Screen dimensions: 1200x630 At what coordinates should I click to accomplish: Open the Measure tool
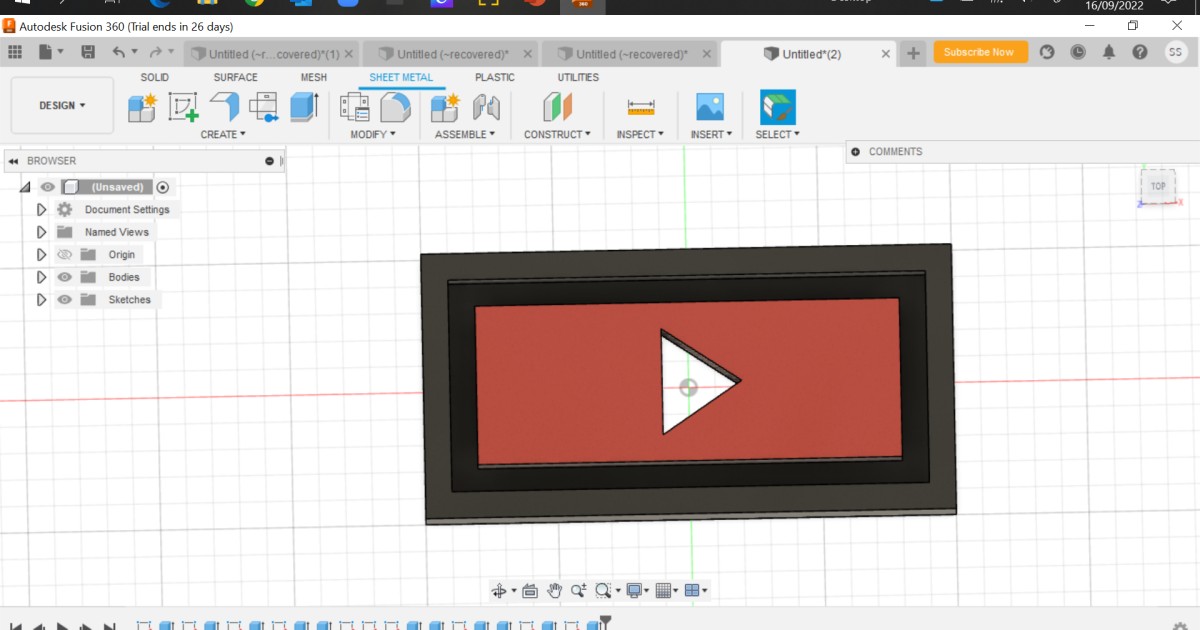pyautogui.click(x=640, y=107)
